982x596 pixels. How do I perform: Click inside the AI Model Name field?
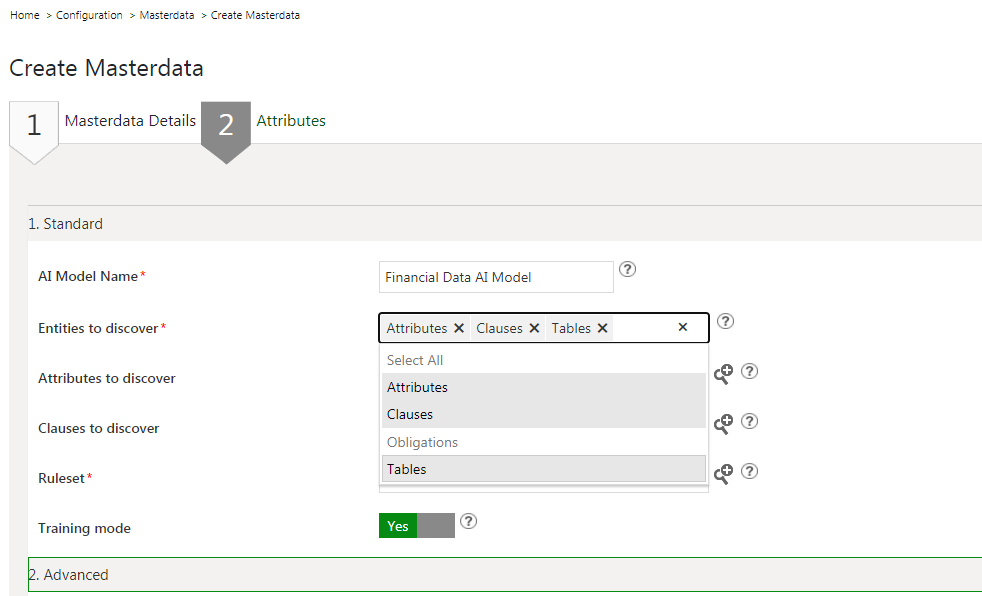click(x=495, y=277)
